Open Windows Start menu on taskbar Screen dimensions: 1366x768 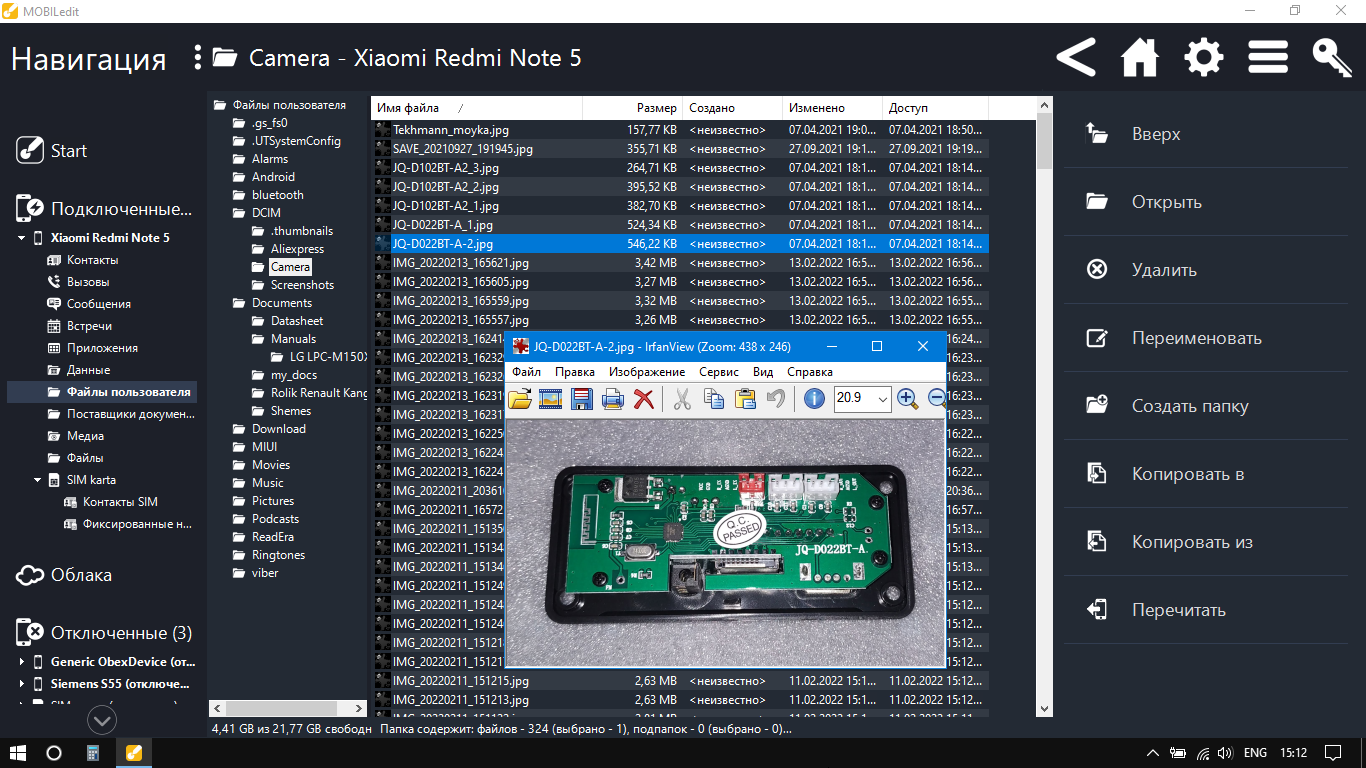click(x=17, y=753)
